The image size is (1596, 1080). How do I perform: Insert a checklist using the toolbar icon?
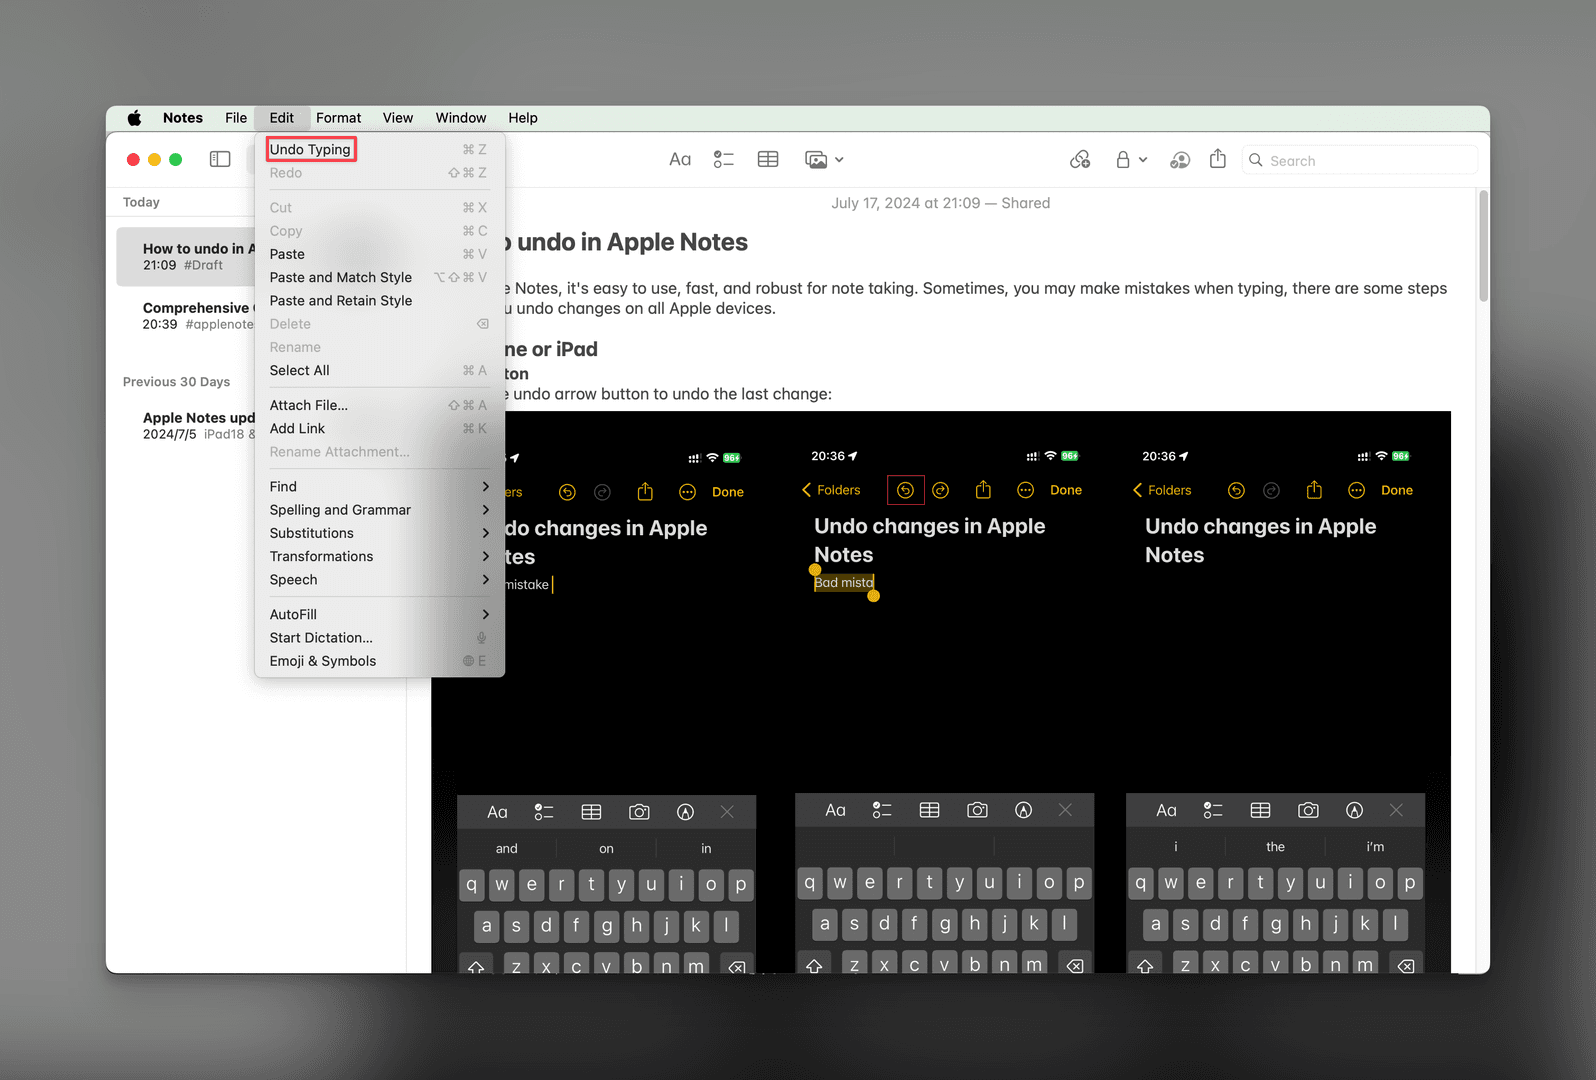coord(724,160)
